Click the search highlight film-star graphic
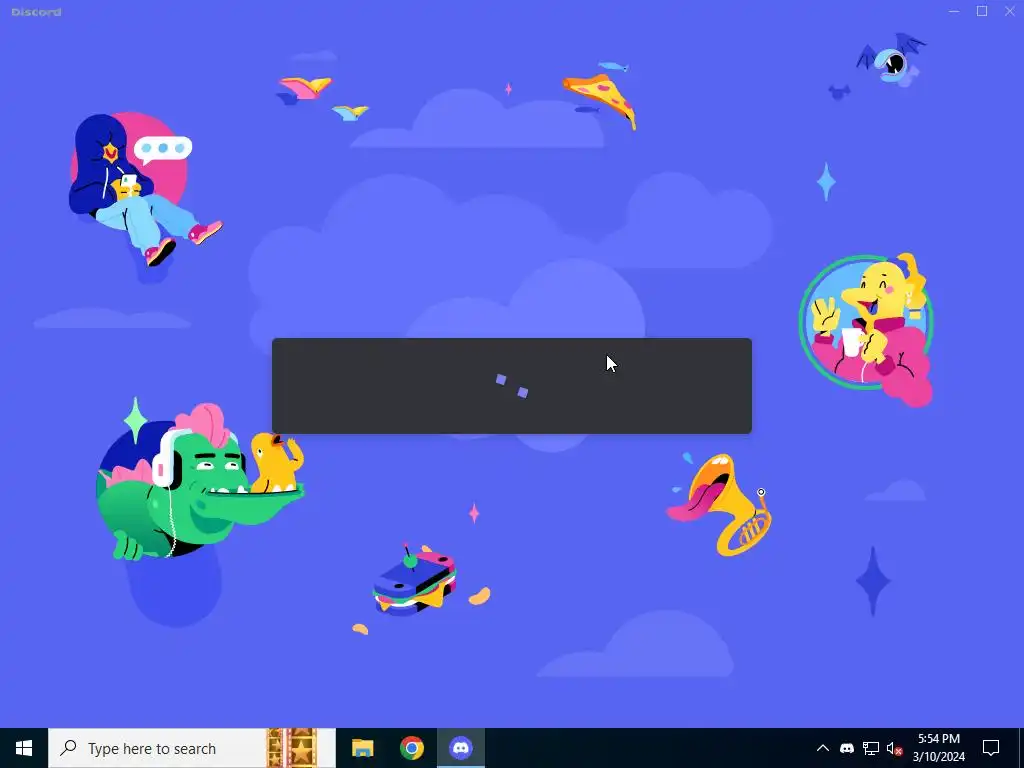The image size is (1024, 768). 292,748
